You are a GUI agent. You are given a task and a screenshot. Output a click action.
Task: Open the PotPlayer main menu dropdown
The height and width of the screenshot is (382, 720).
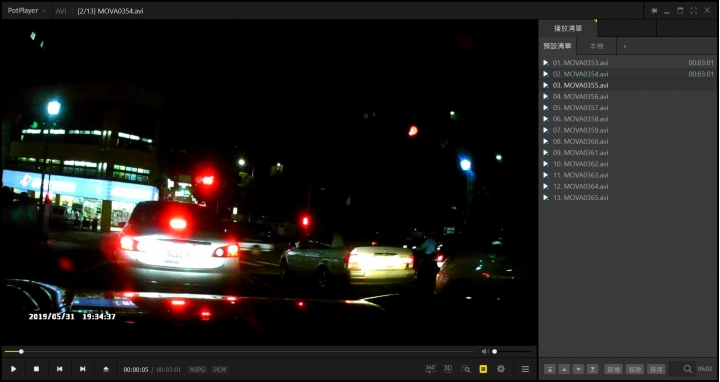(x=27, y=10)
